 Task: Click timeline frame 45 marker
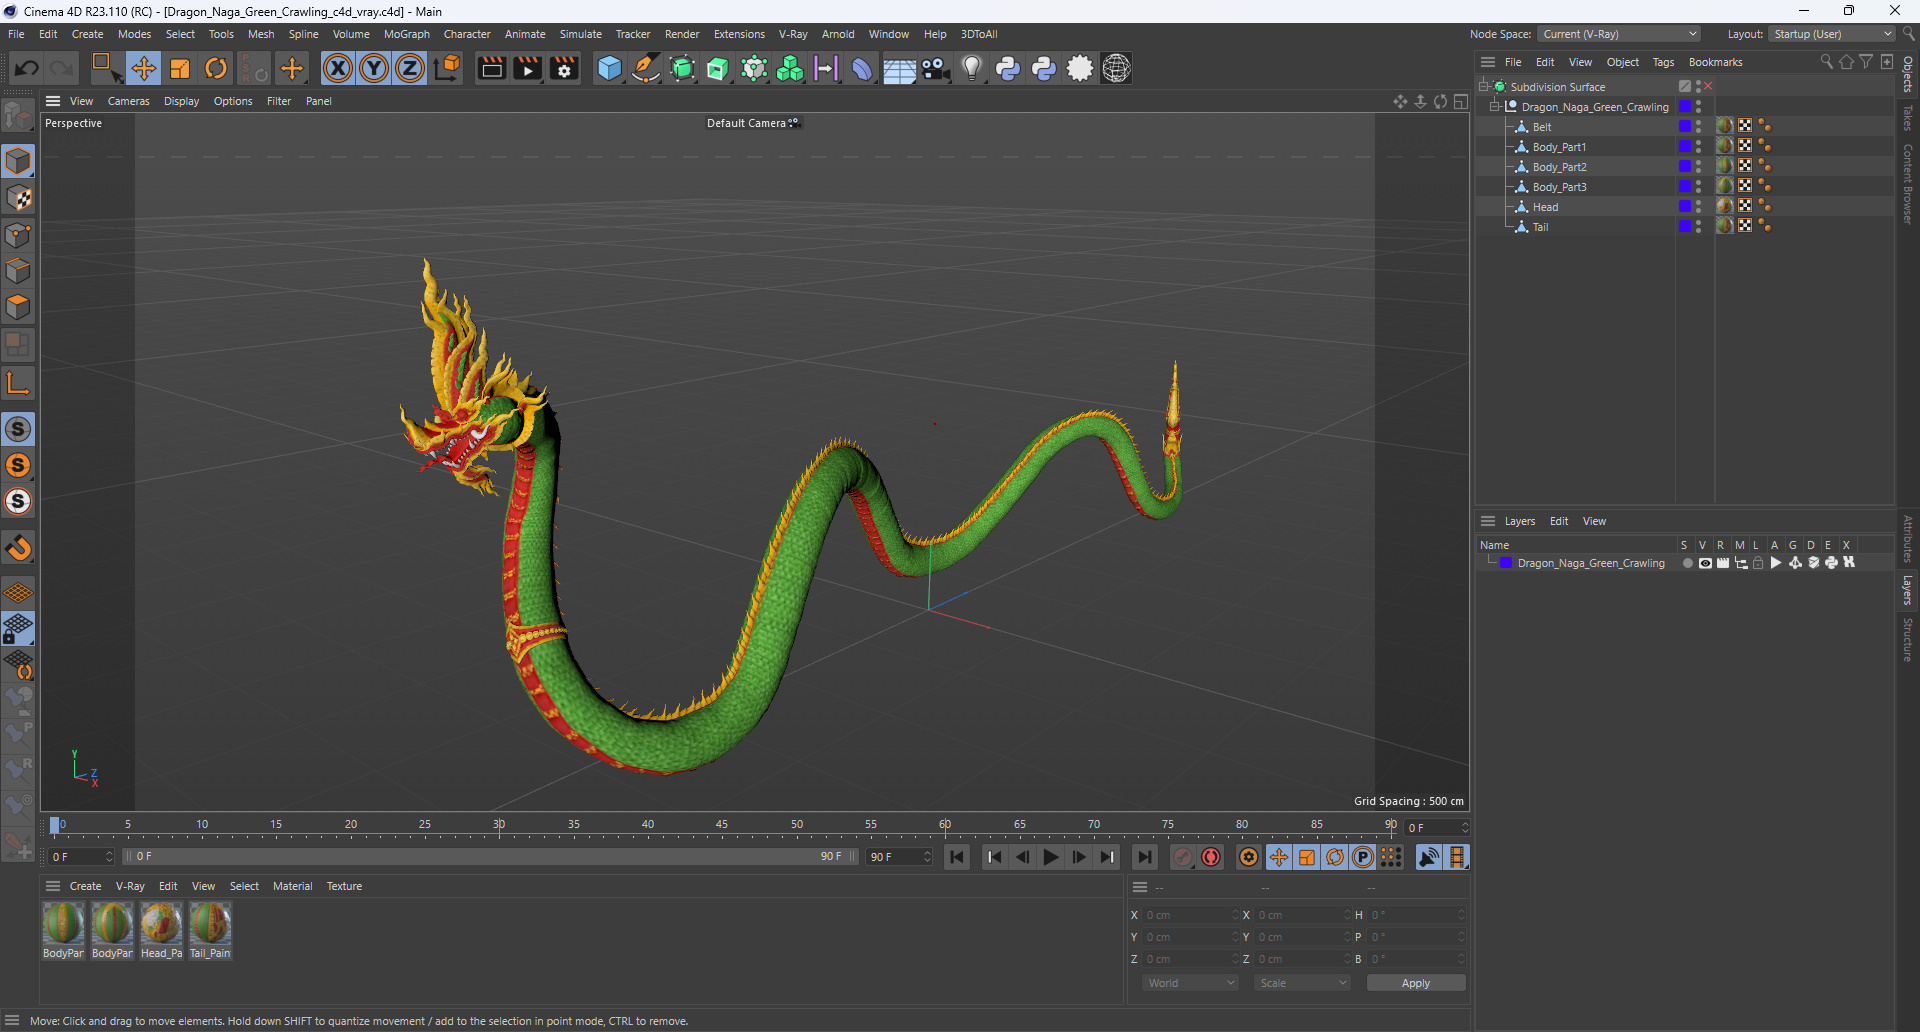coord(722,826)
